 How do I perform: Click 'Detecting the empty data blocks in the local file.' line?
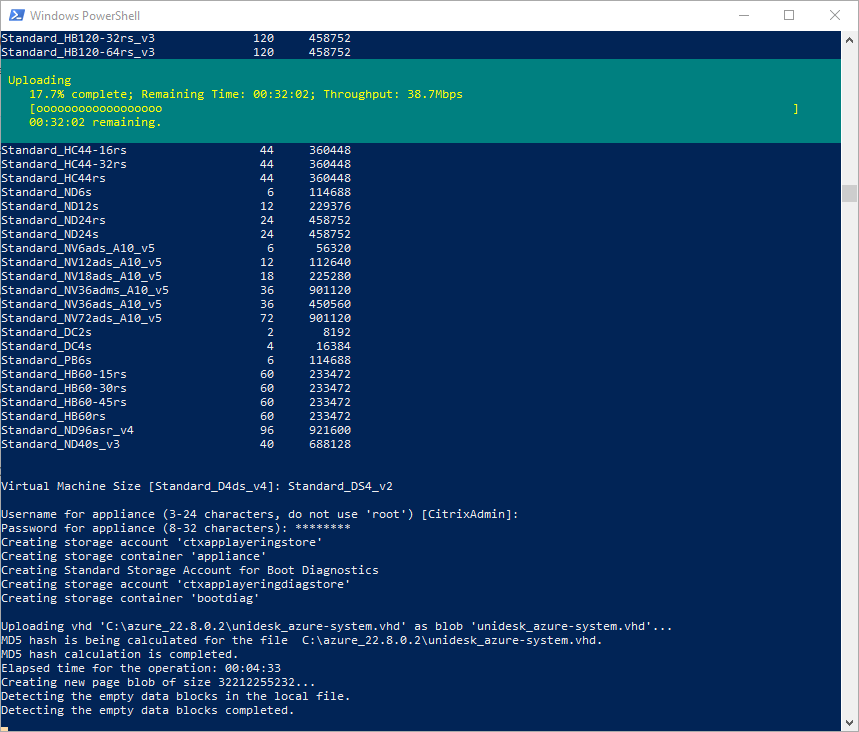point(176,696)
